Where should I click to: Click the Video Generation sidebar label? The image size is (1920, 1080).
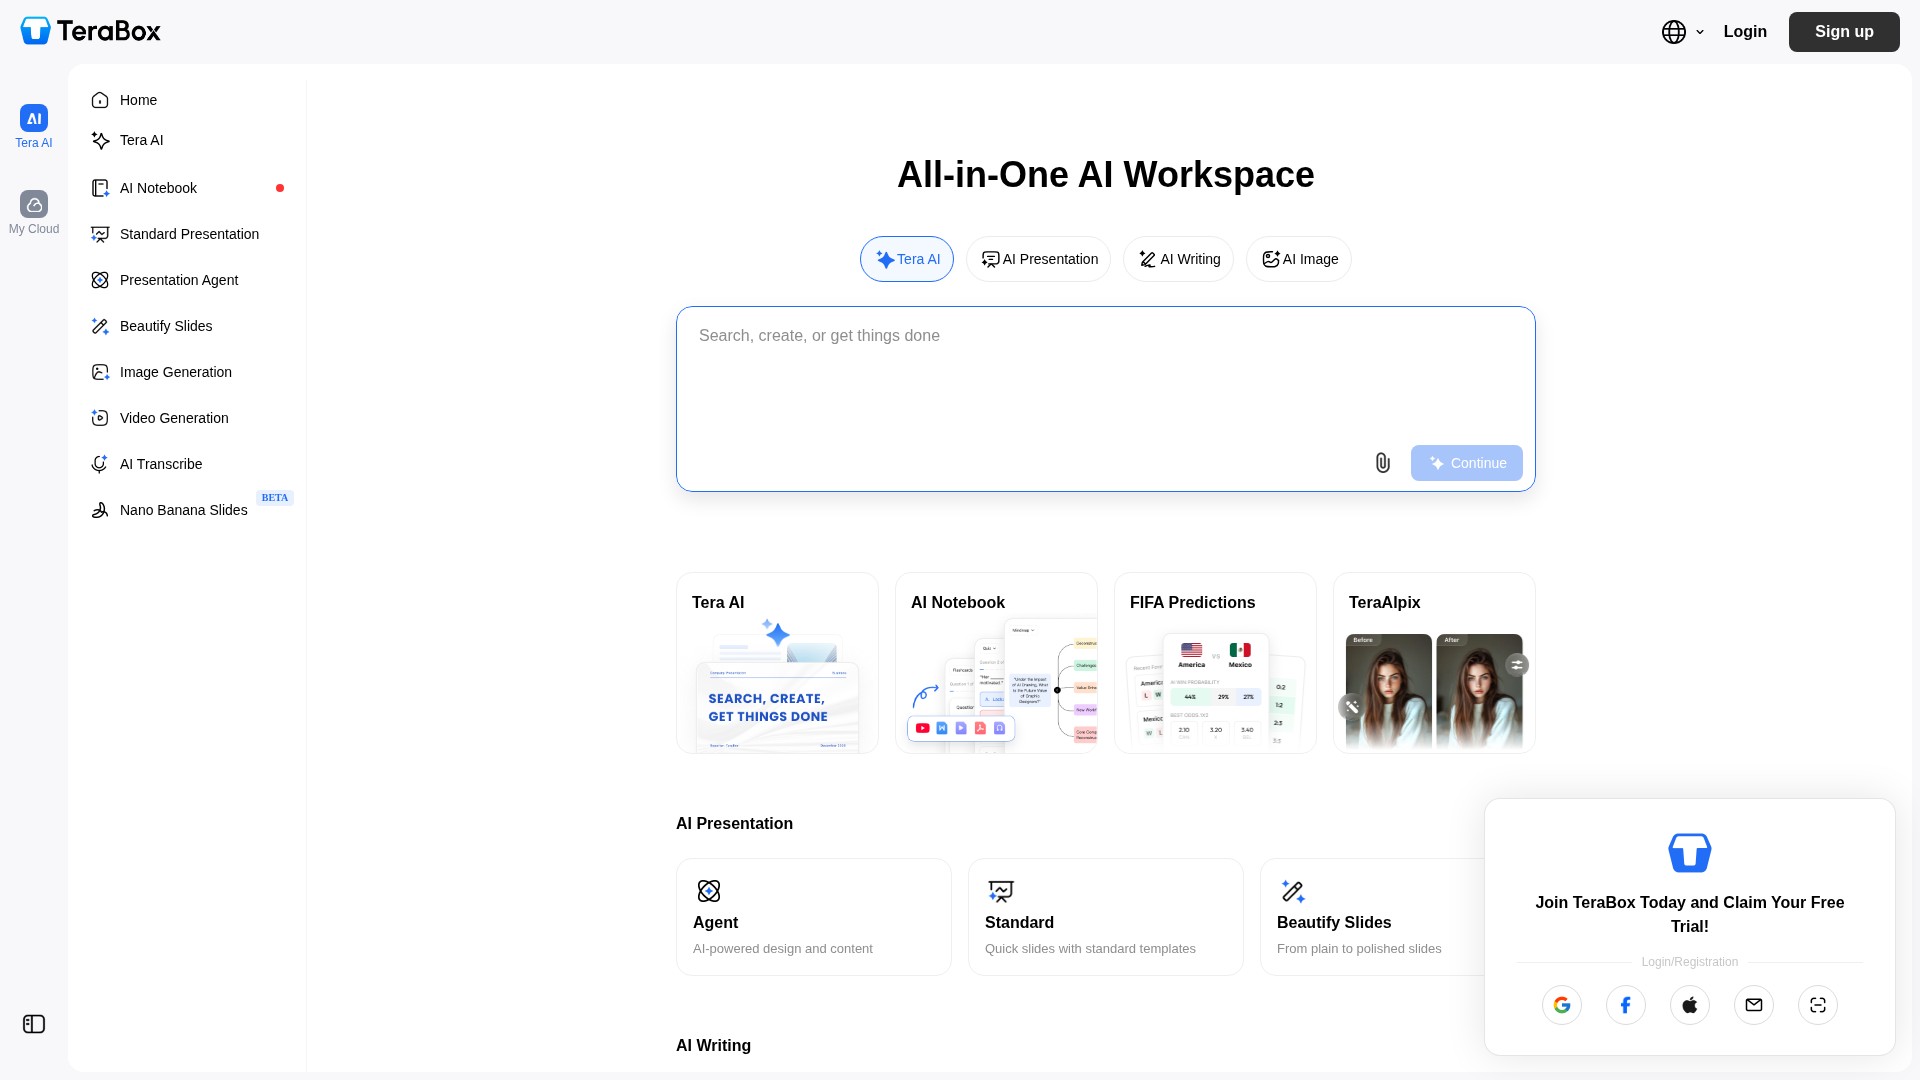coord(174,418)
